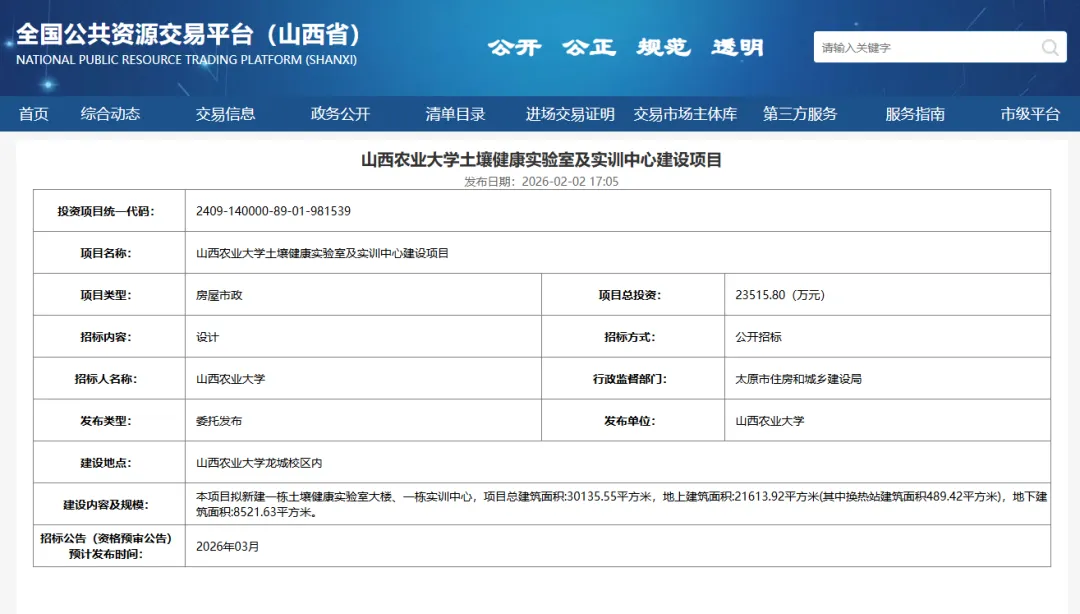Screen dimensions: 1080x614
Task: Open the 综合动态 menu item
Action: (110, 114)
